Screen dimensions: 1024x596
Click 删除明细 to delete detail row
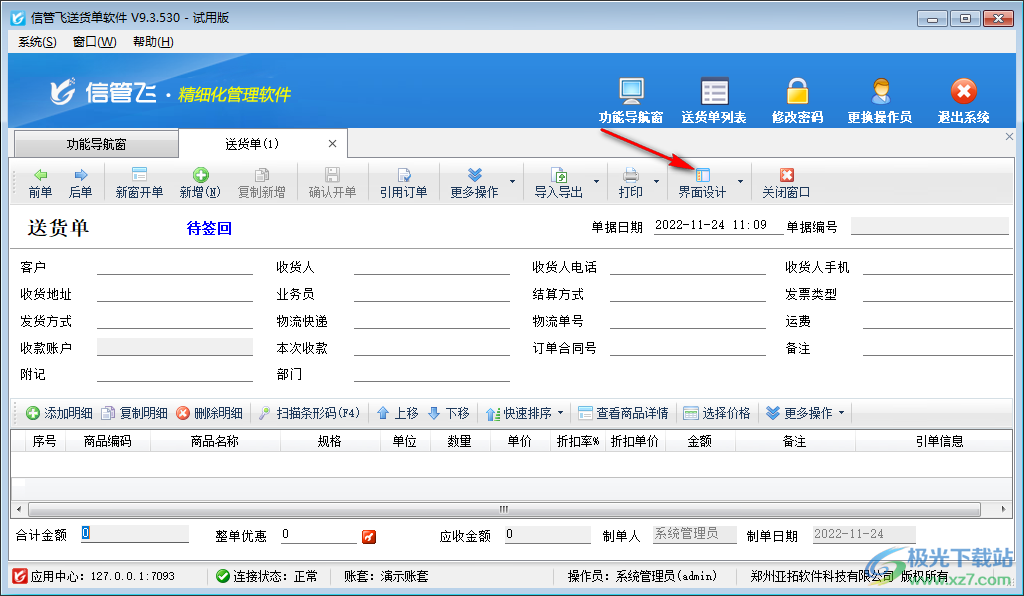point(210,413)
